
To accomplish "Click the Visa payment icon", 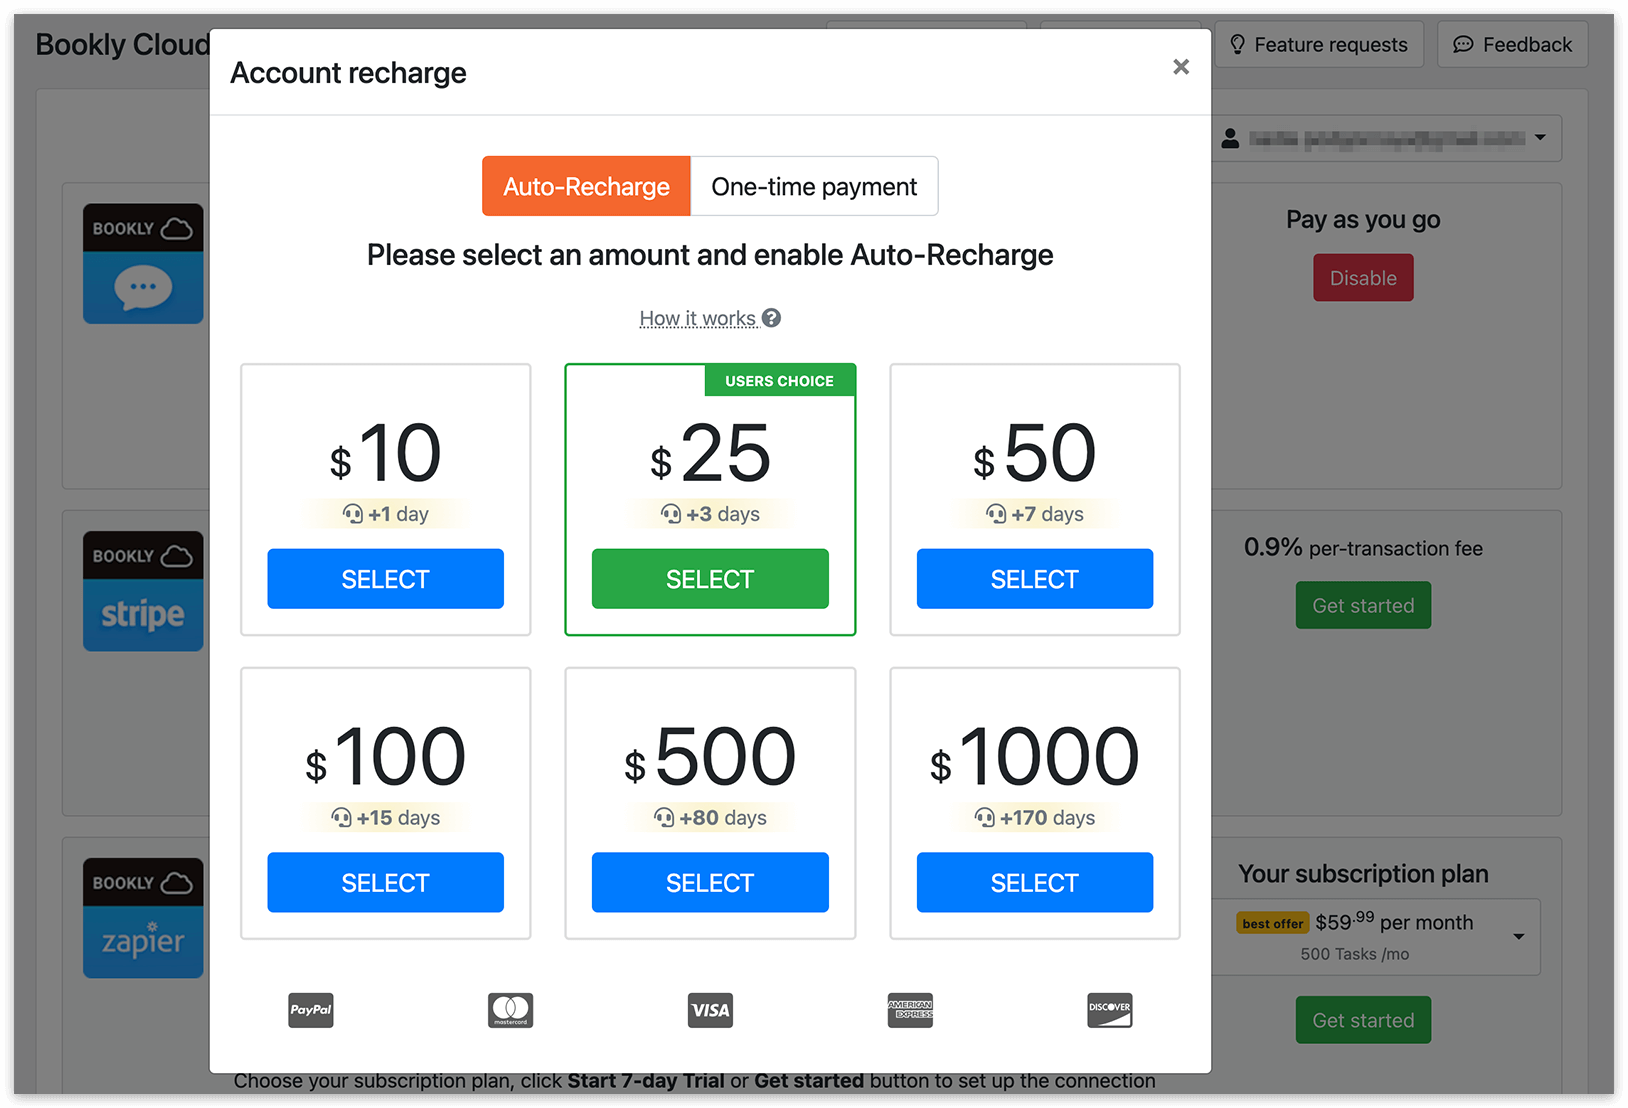I will [x=711, y=1010].
